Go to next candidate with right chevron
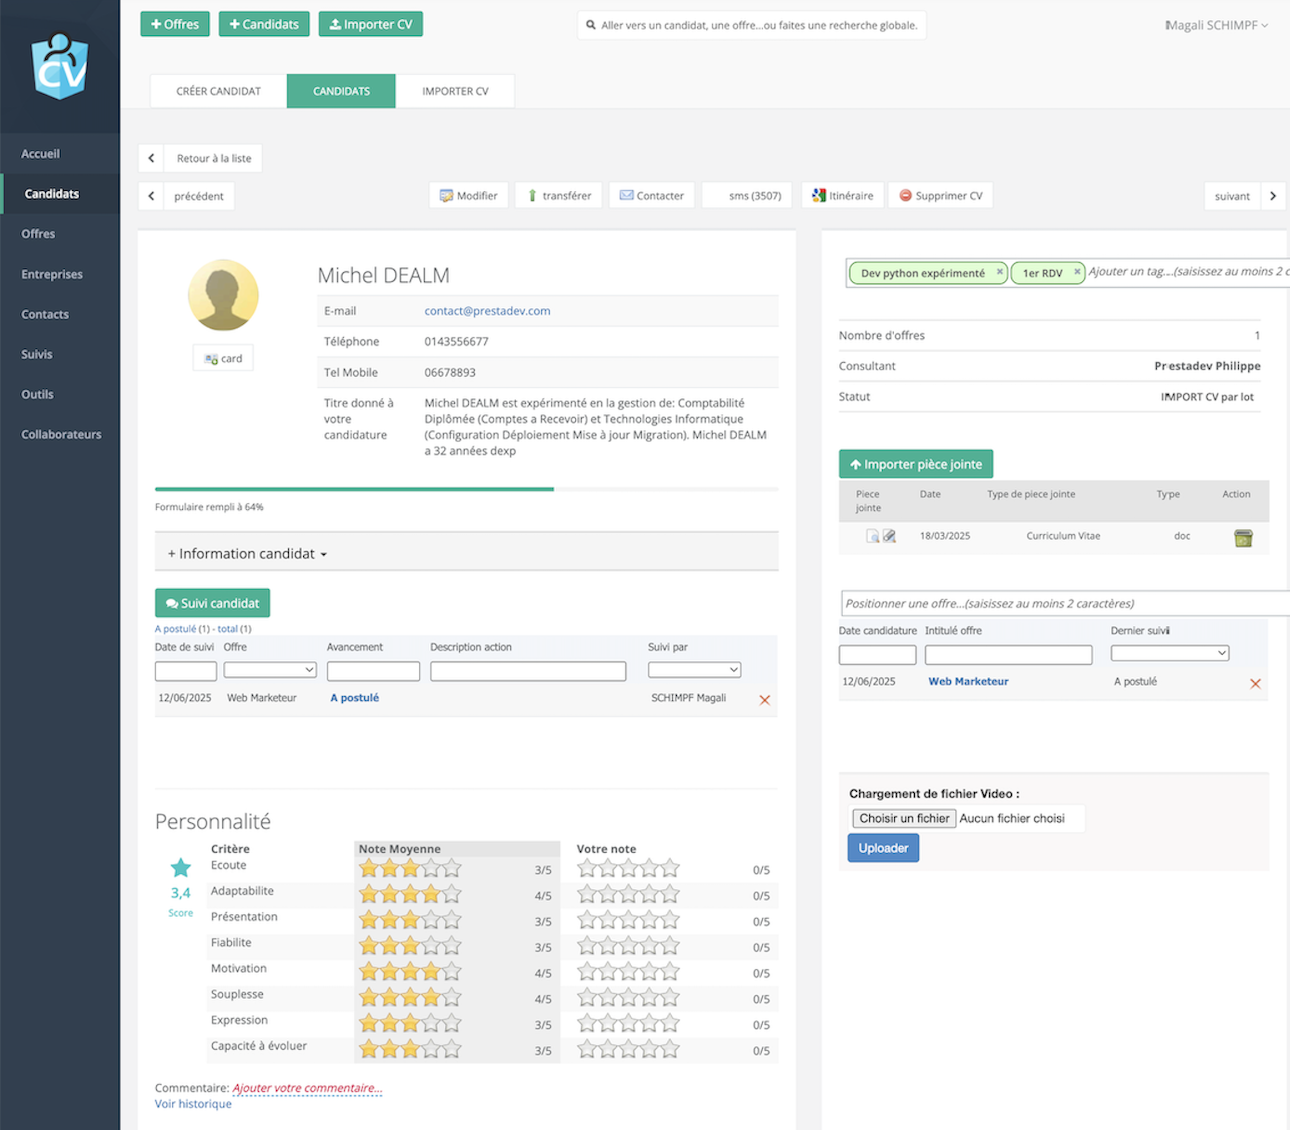This screenshot has width=1290, height=1130. coord(1273,196)
